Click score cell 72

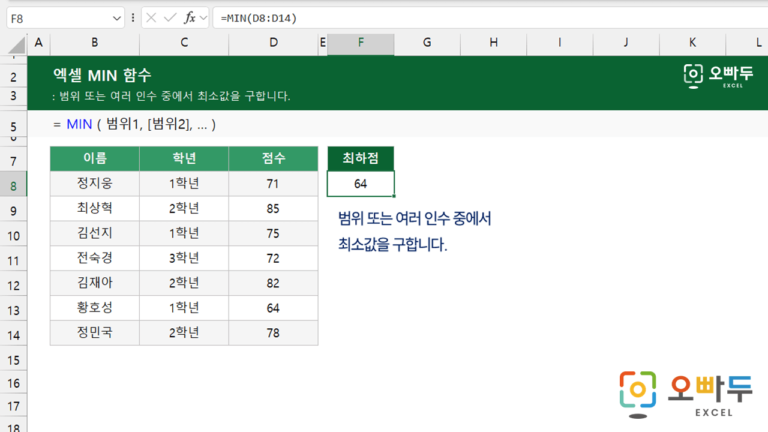pos(273,258)
